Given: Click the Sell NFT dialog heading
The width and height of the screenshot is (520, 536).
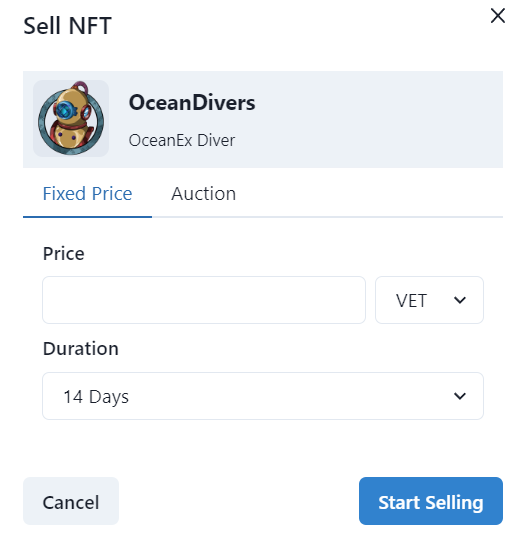Looking at the screenshot, I should click(x=67, y=26).
